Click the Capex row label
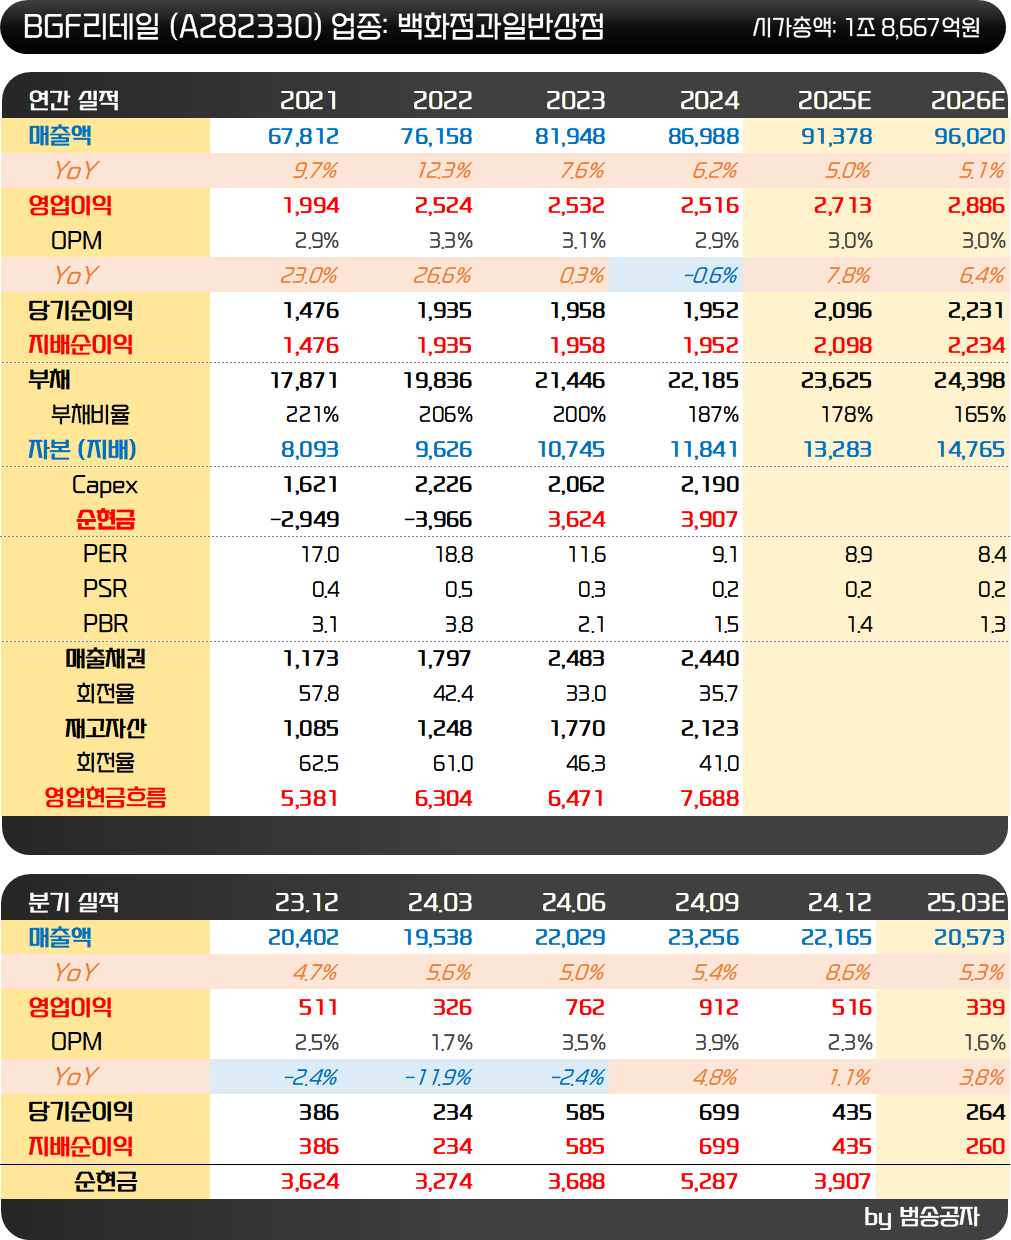Viewport: 1011px width, 1240px height. [x=105, y=486]
